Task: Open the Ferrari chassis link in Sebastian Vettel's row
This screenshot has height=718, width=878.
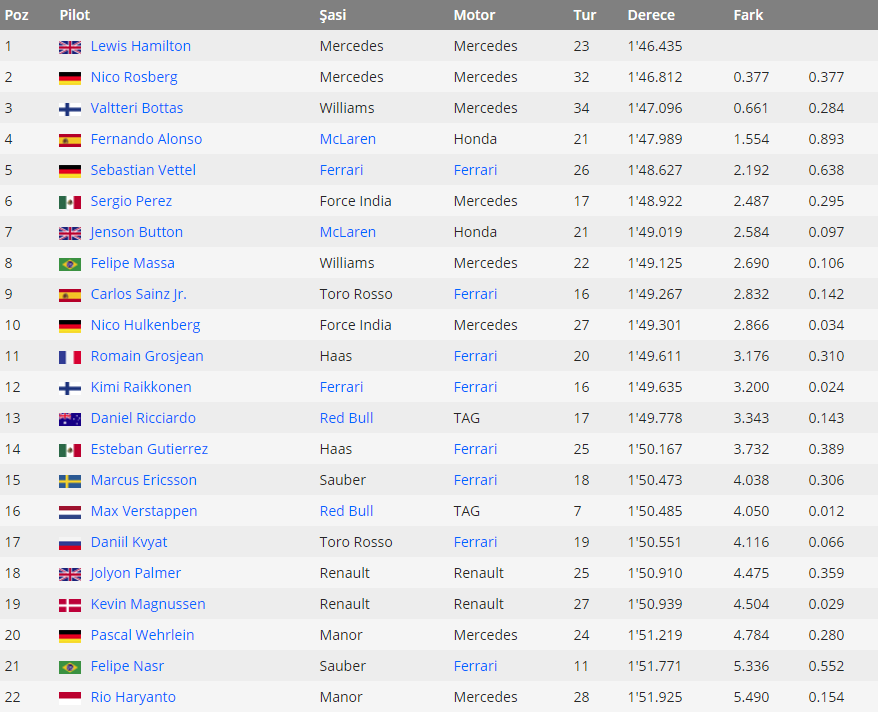Action: (342, 170)
